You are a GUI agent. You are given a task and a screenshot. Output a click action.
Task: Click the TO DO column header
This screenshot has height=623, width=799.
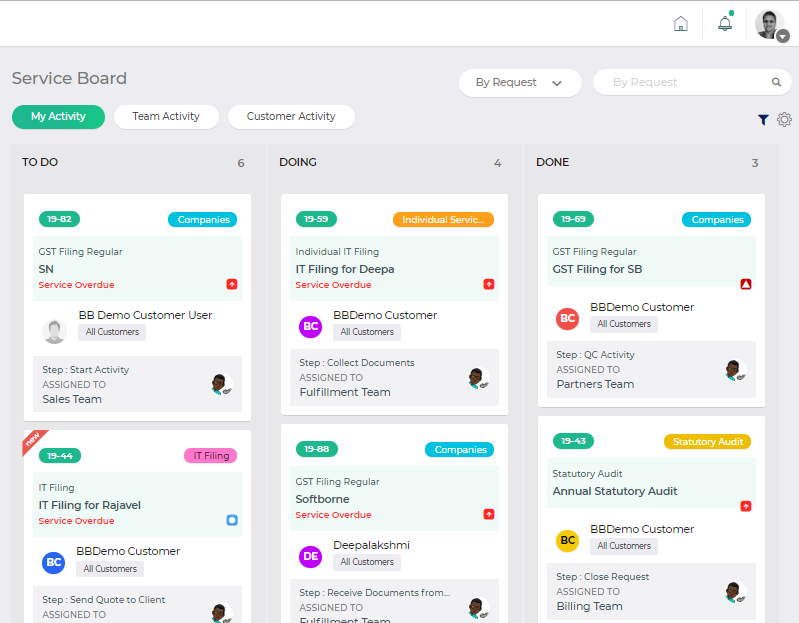(40, 162)
